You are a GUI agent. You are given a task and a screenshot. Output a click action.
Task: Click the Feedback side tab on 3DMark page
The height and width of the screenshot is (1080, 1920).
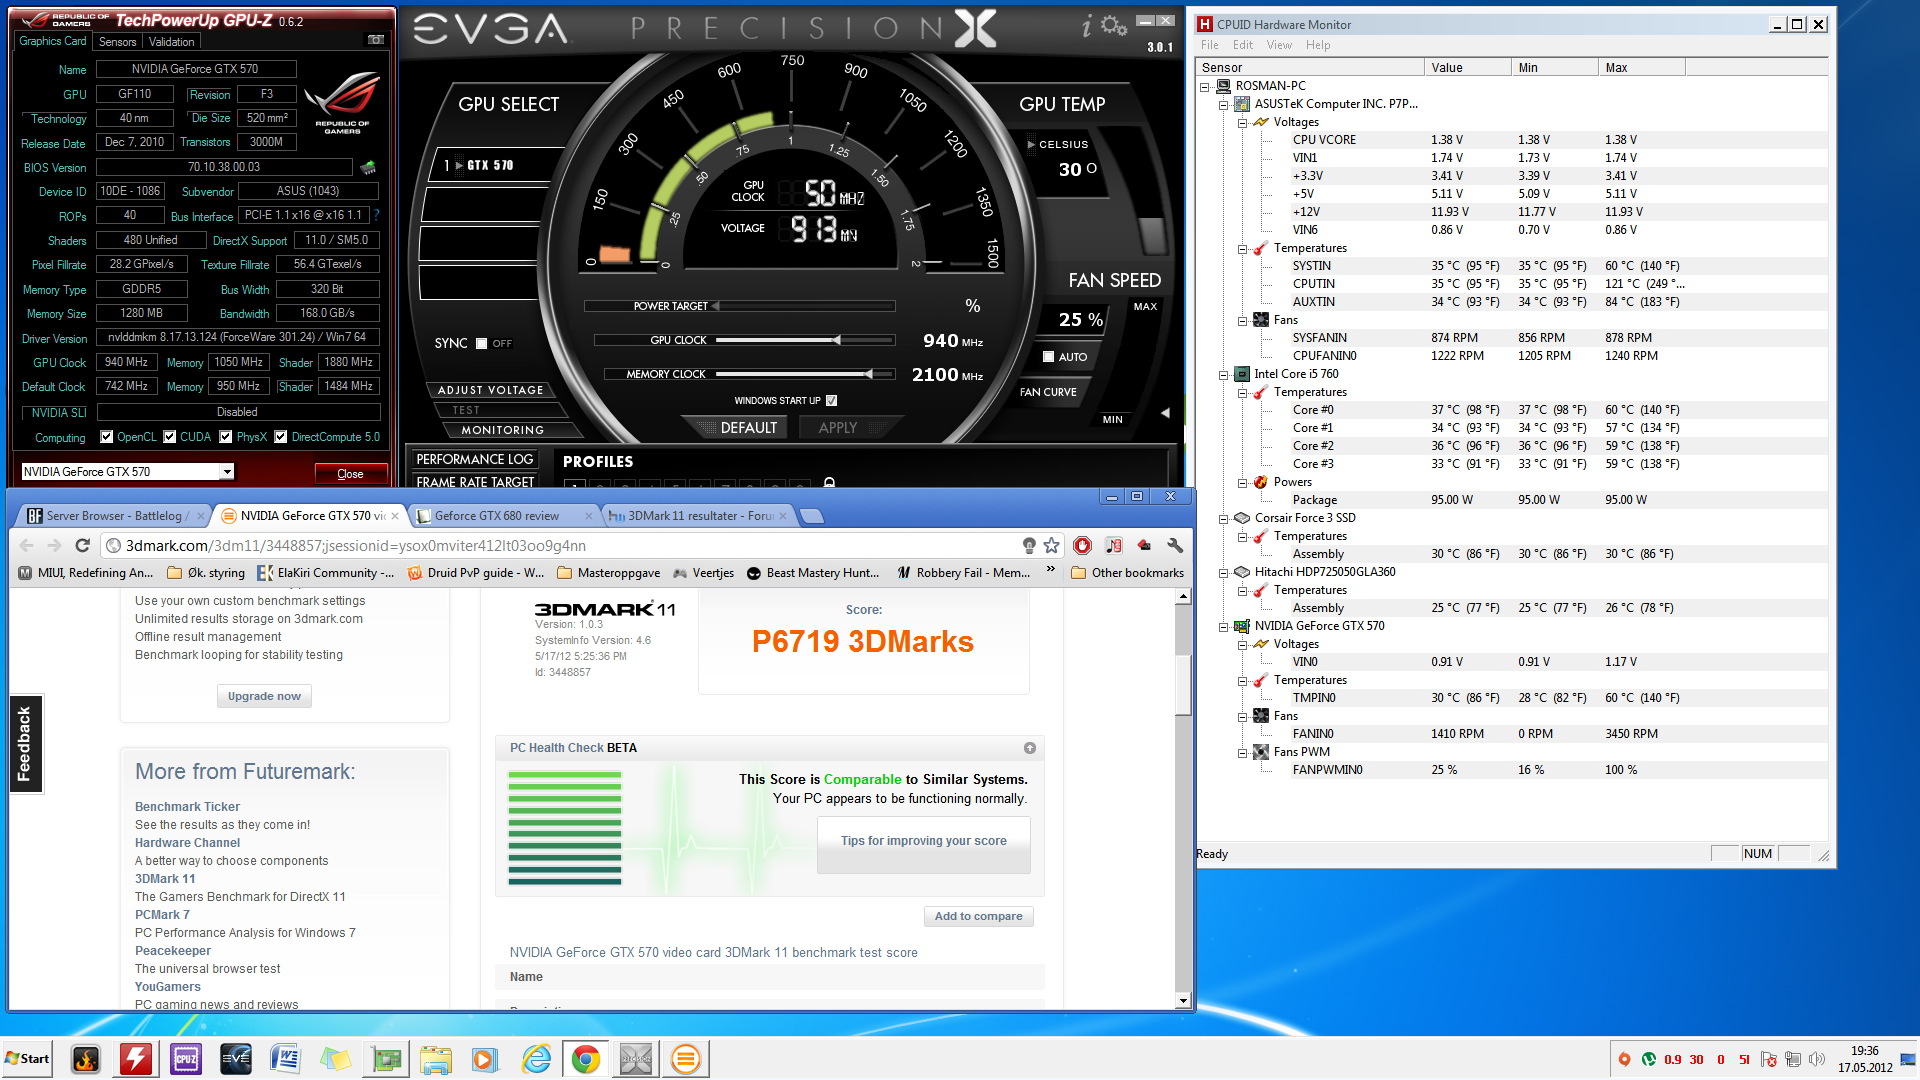25,744
